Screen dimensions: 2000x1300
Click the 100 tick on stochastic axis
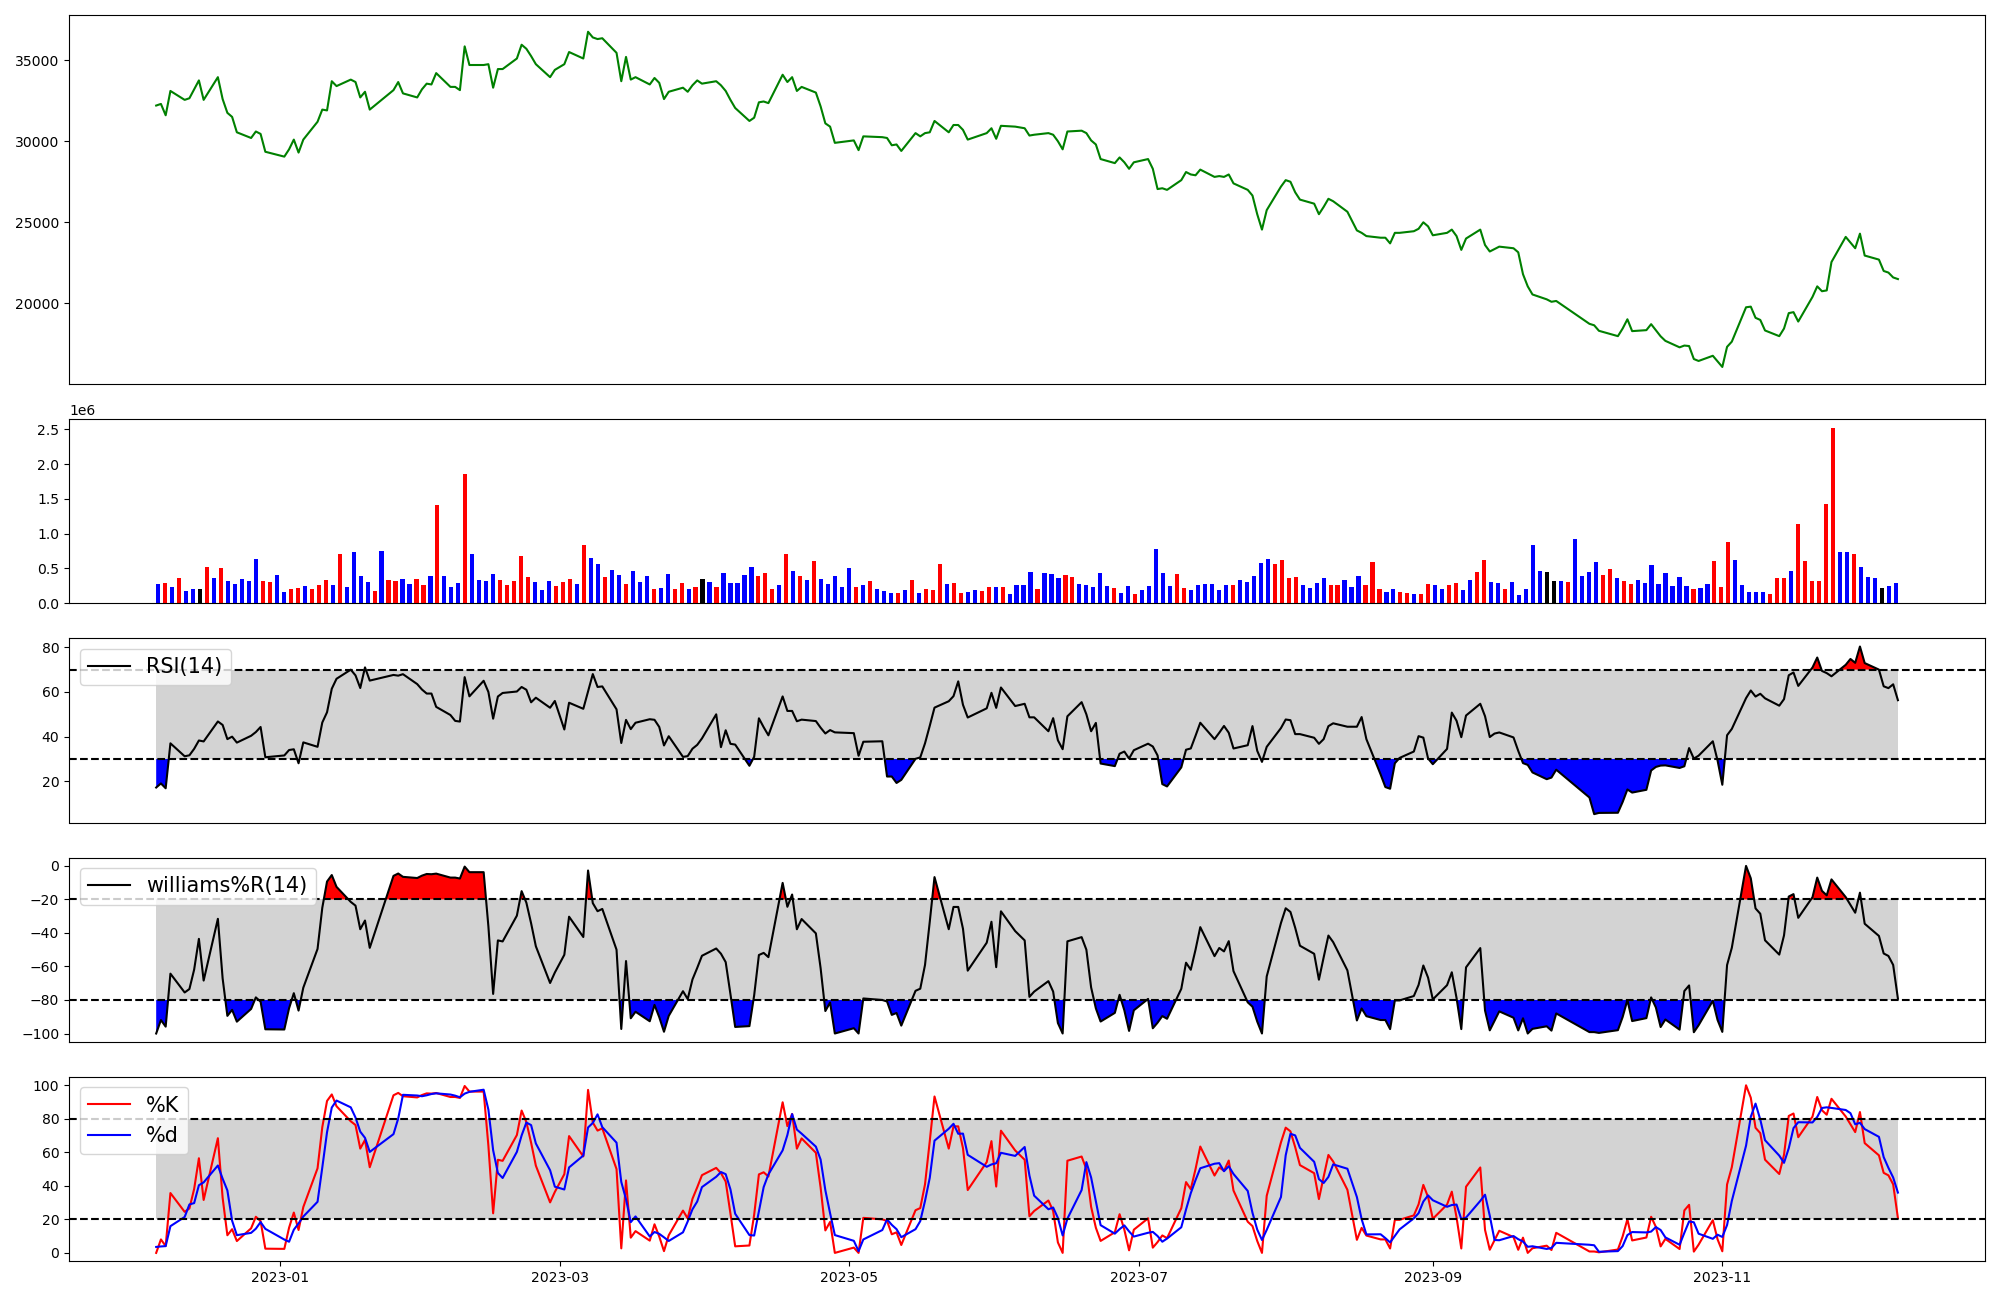pyautogui.click(x=46, y=1086)
